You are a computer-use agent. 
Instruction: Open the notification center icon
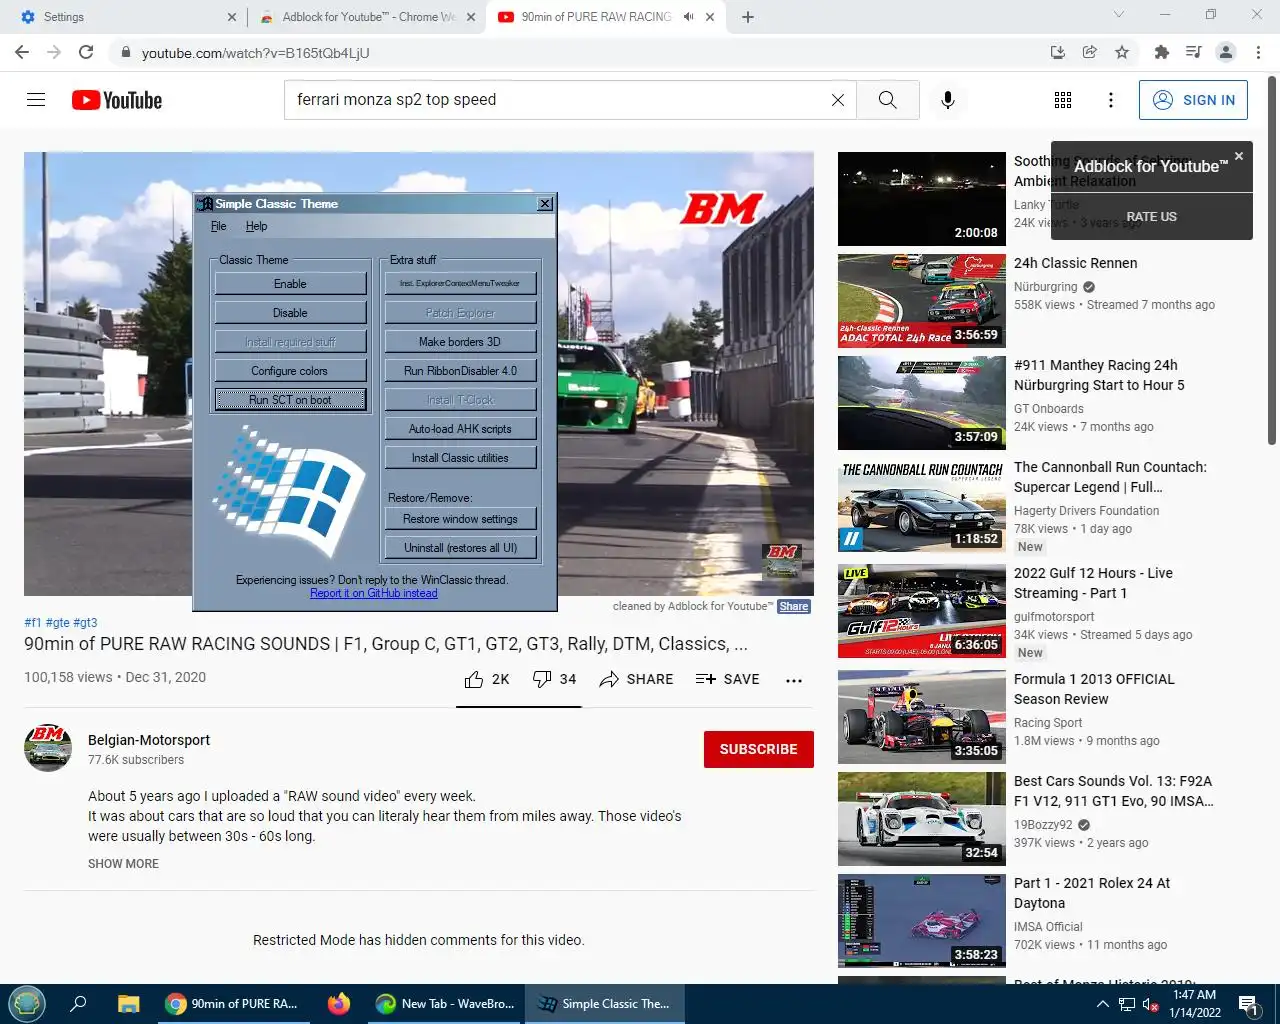coord(1248,1004)
